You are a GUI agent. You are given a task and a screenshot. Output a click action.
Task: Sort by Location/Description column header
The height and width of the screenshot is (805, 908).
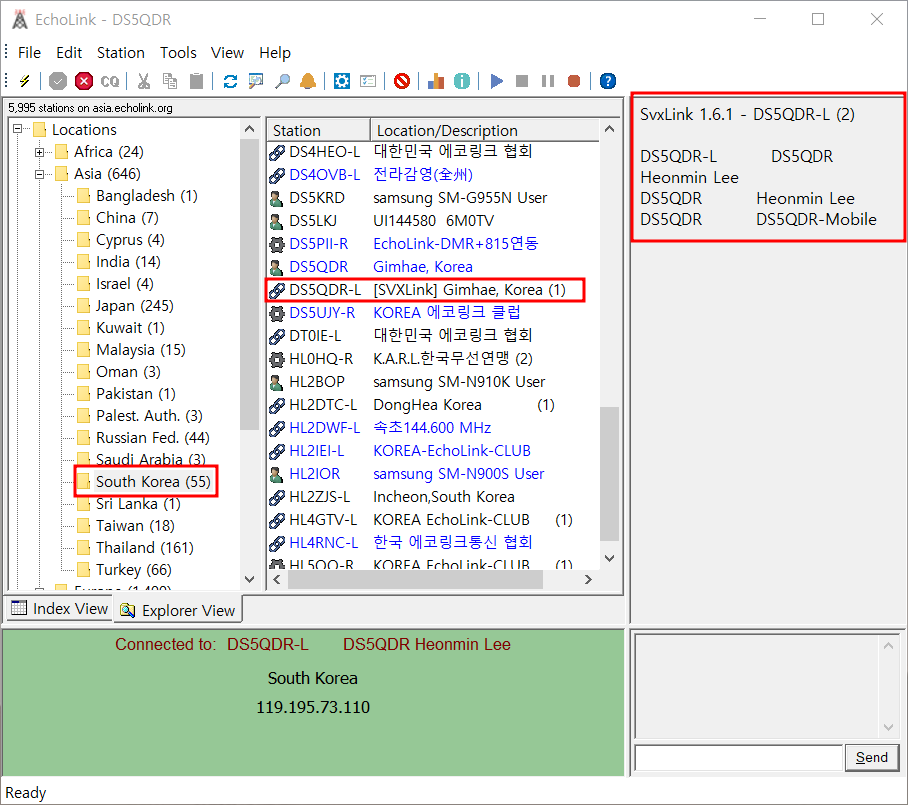pos(485,130)
